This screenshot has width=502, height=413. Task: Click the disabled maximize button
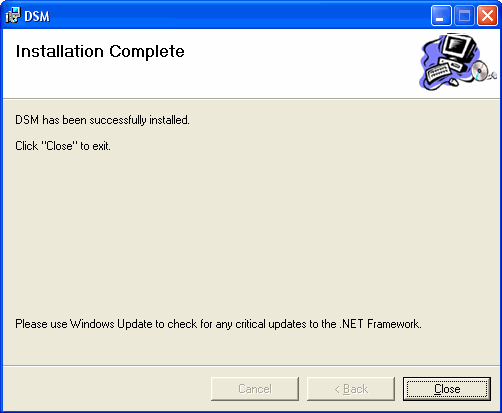(464, 15)
